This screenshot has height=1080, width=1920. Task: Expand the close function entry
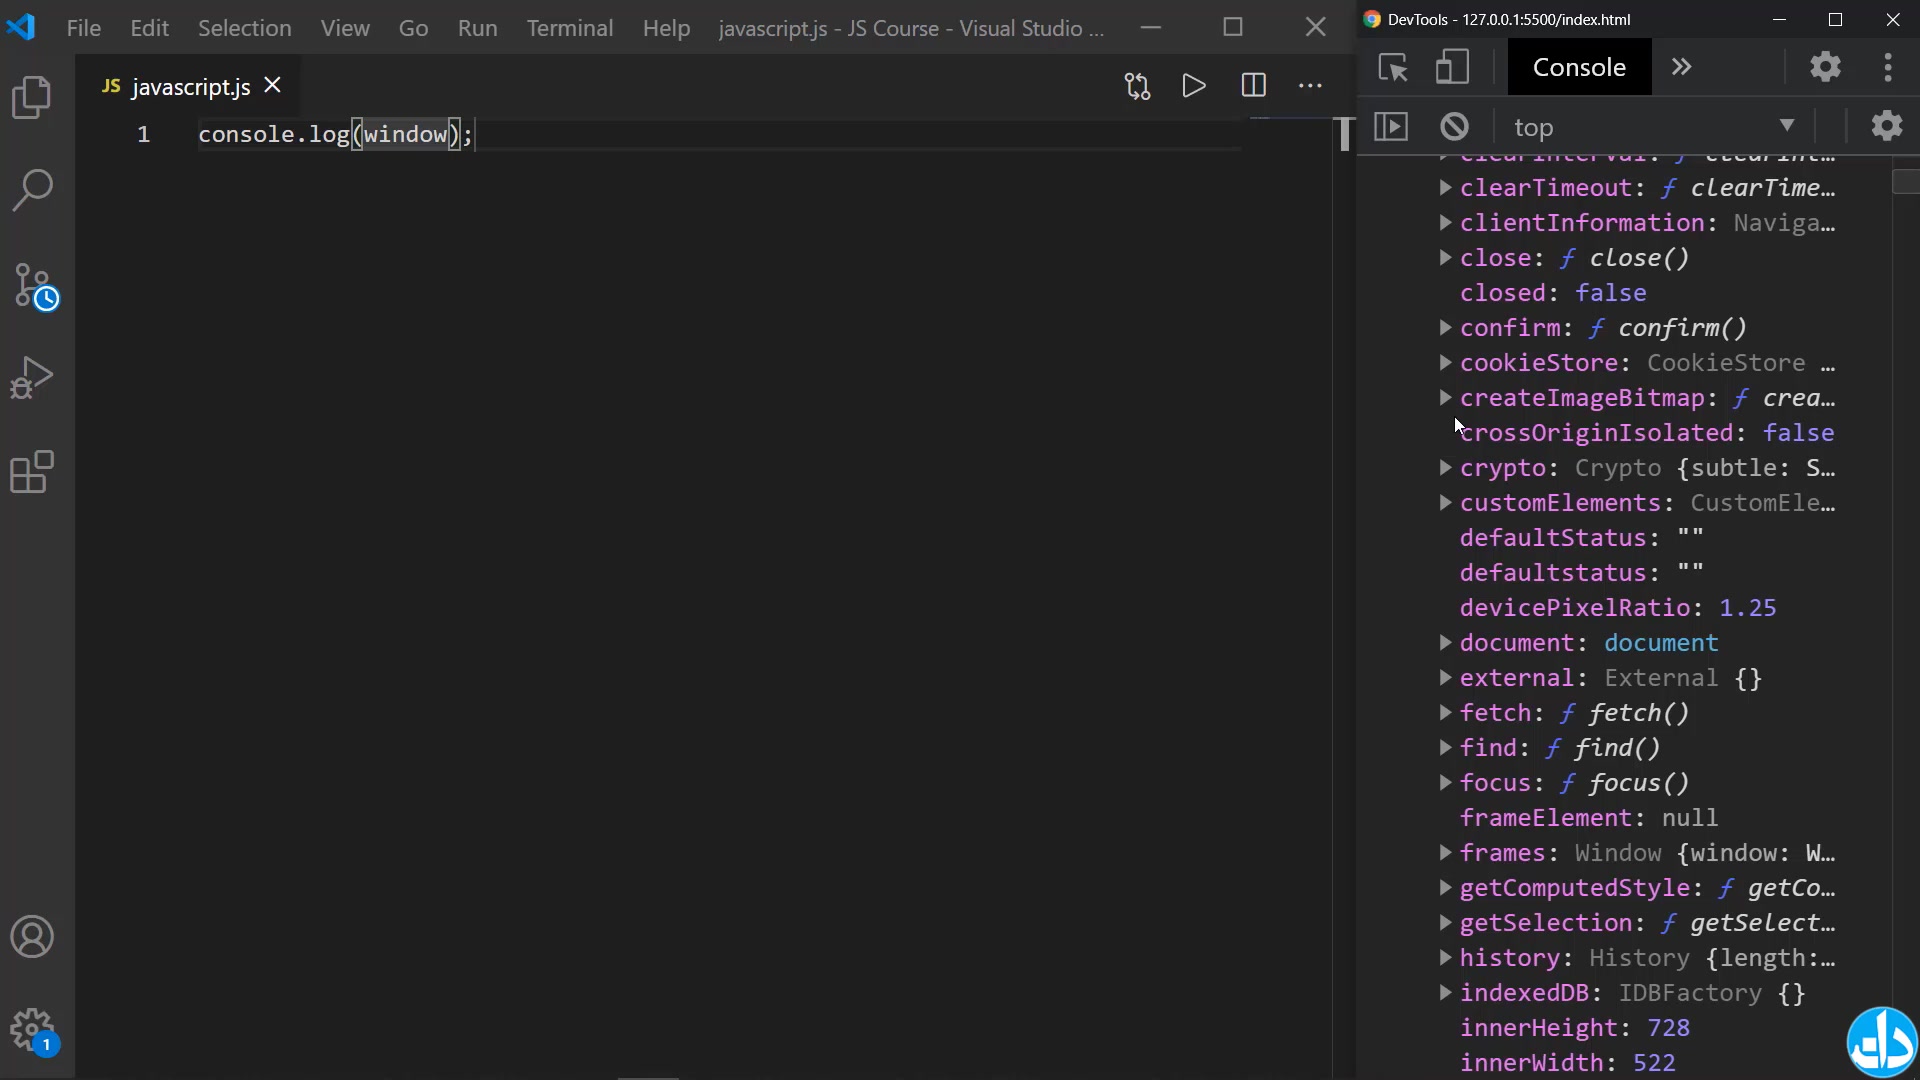[1445, 258]
